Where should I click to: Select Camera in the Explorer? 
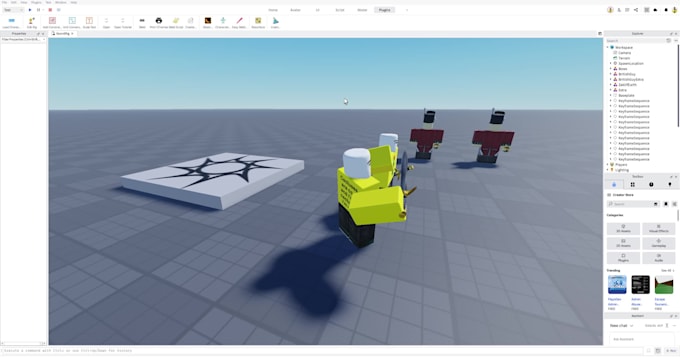click(624, 52)
